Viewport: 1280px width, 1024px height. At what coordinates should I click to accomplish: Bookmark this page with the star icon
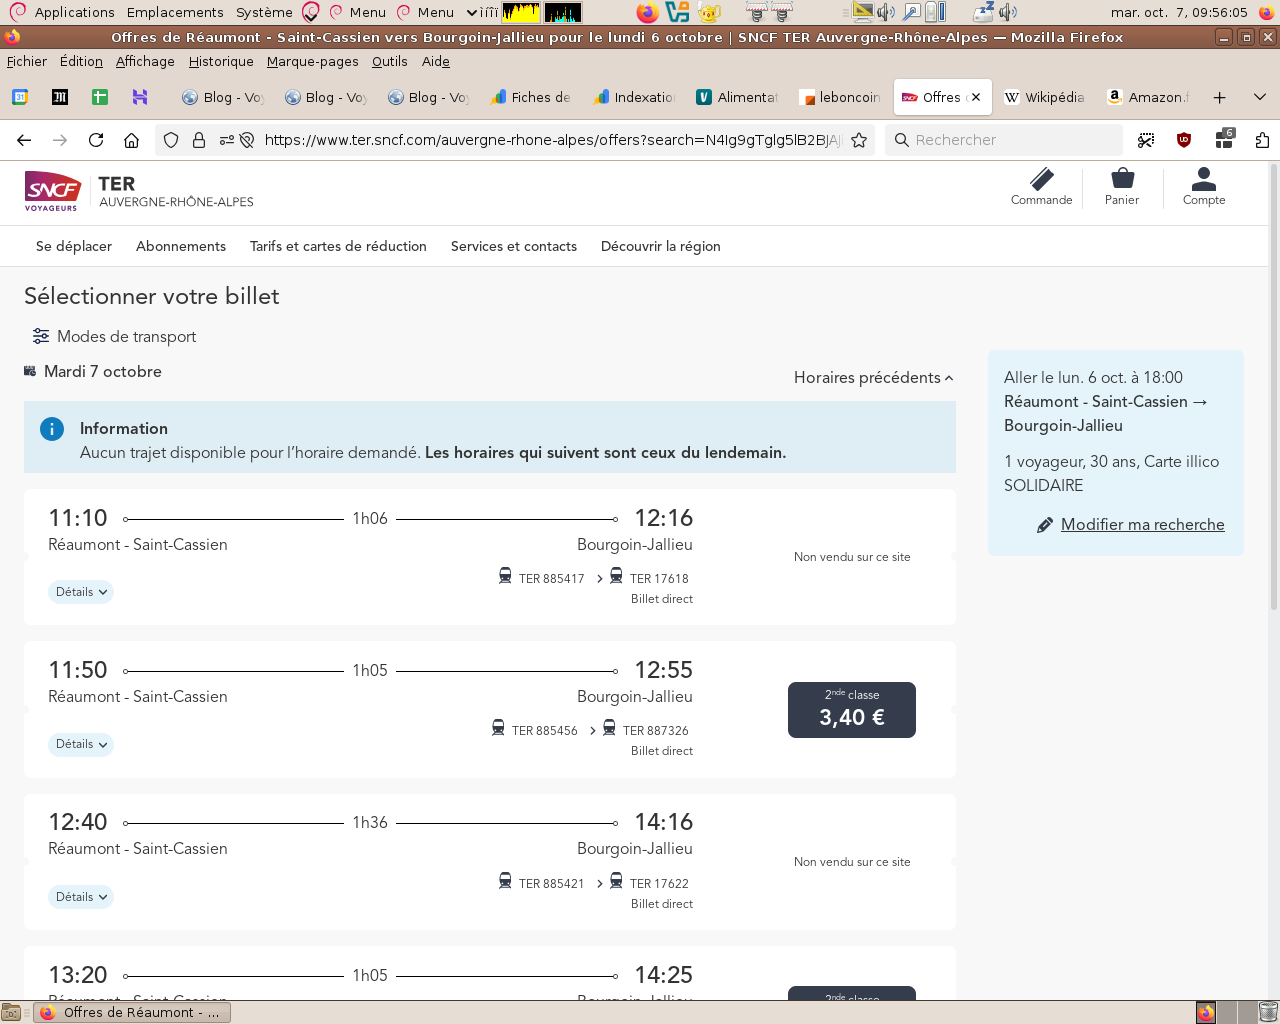coord(859,140)
